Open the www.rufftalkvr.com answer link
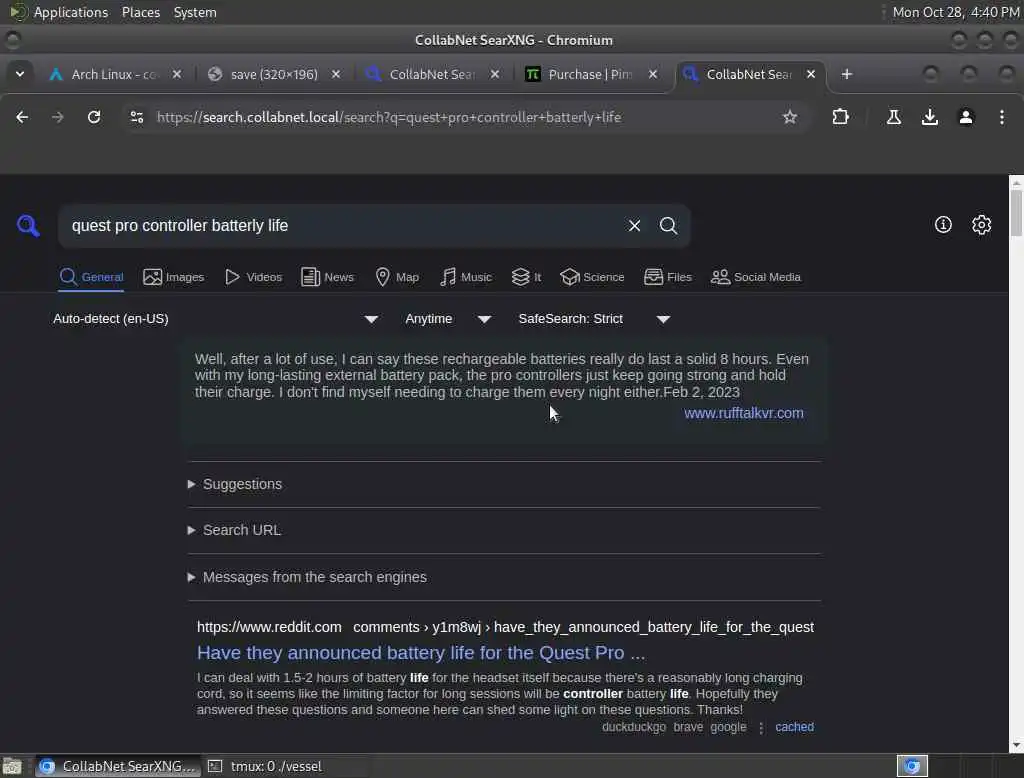 pyautogui.click(x=744, y=413)
